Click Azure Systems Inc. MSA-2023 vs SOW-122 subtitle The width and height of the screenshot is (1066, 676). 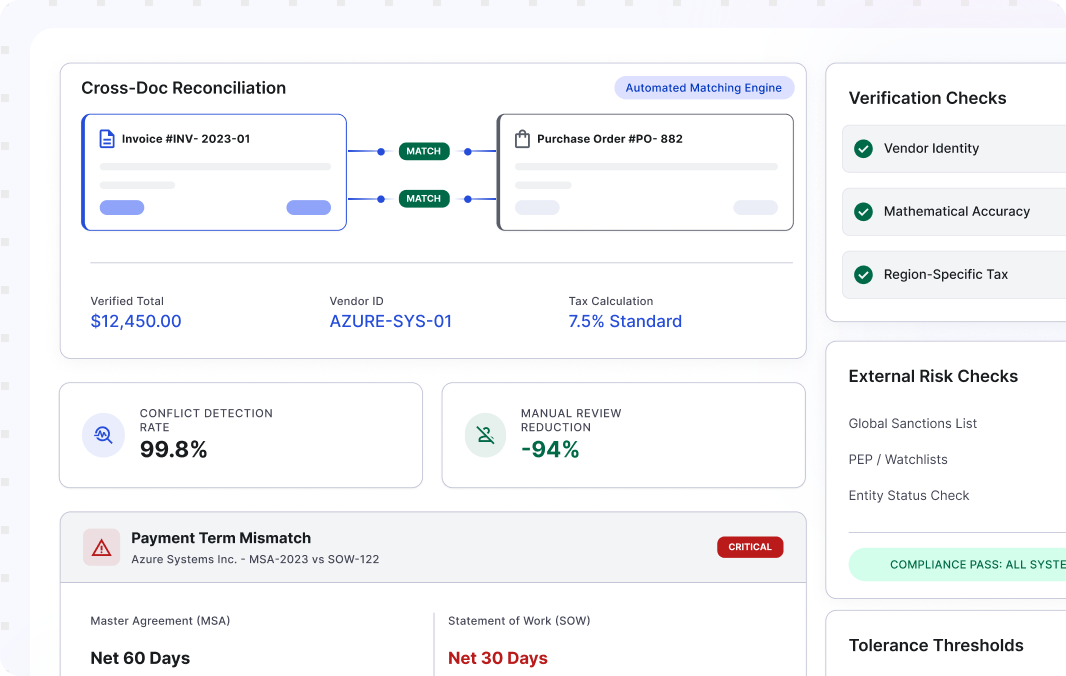click(255, 559)
